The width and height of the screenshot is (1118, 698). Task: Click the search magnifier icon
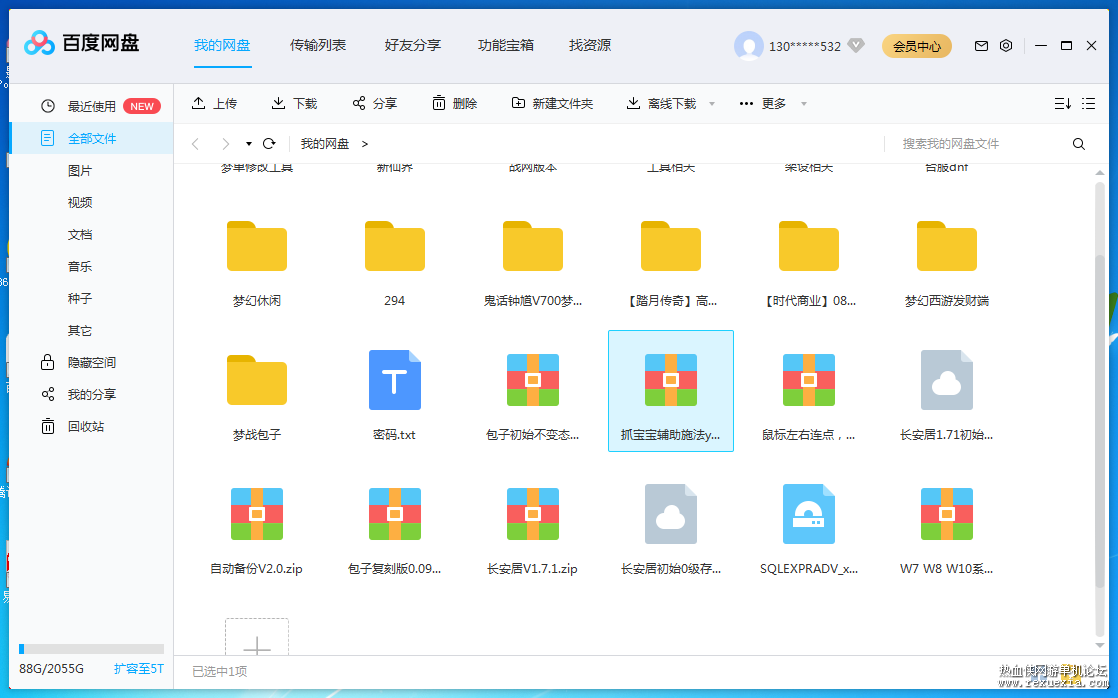point(1079,144)
